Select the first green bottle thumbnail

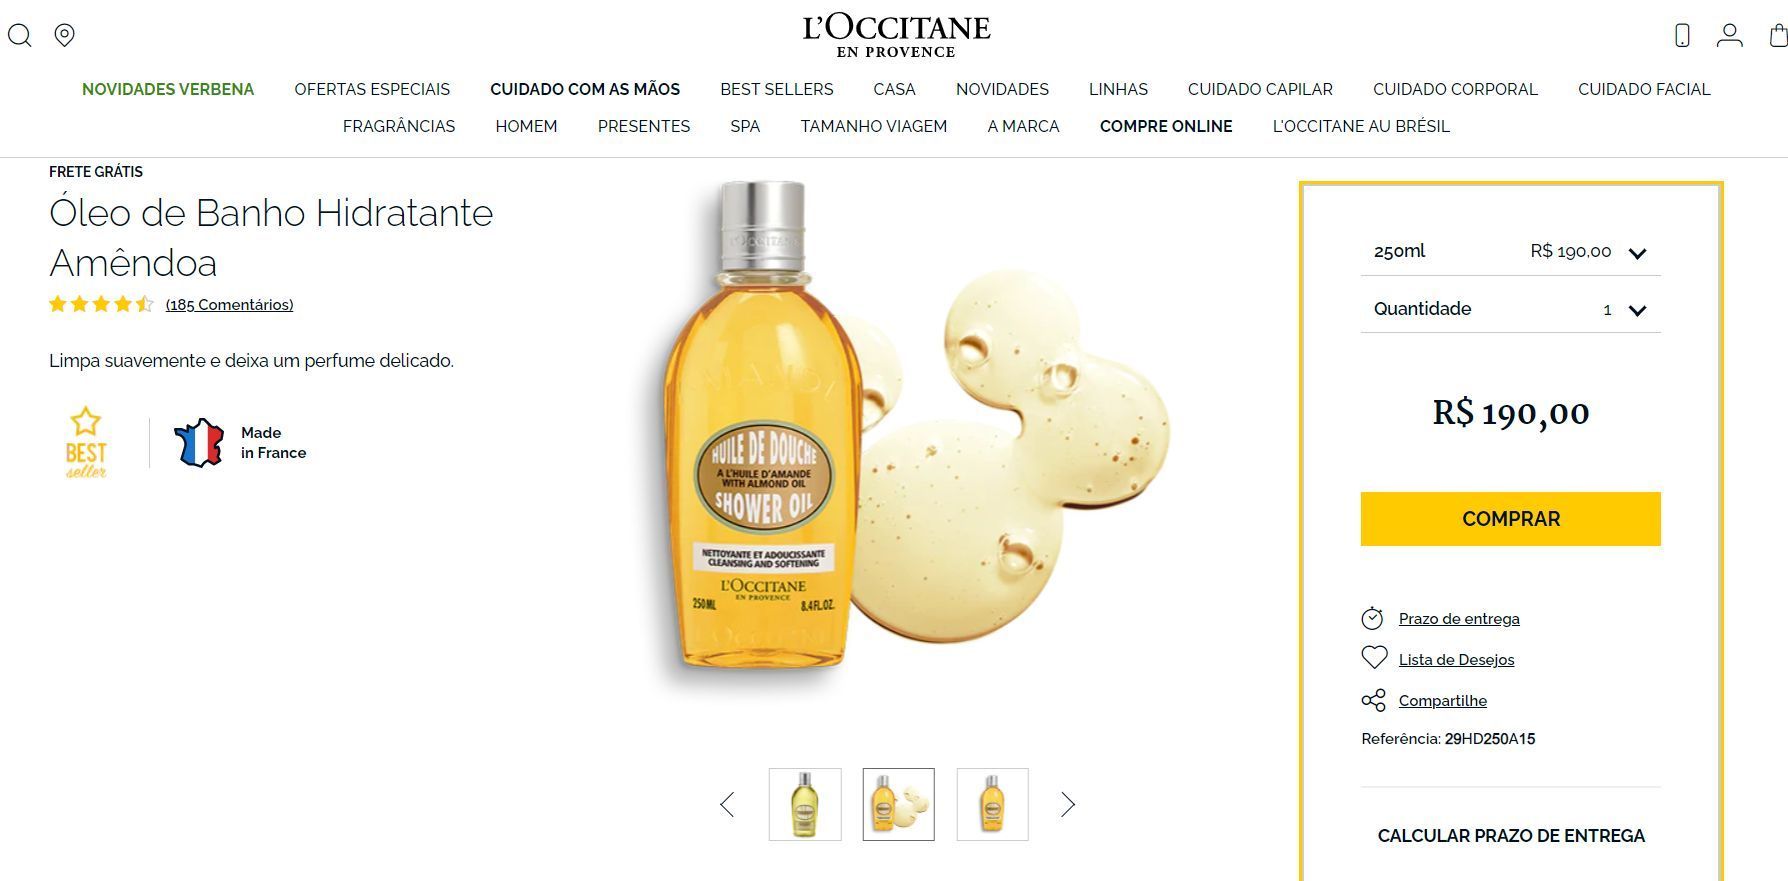(805, 804)
